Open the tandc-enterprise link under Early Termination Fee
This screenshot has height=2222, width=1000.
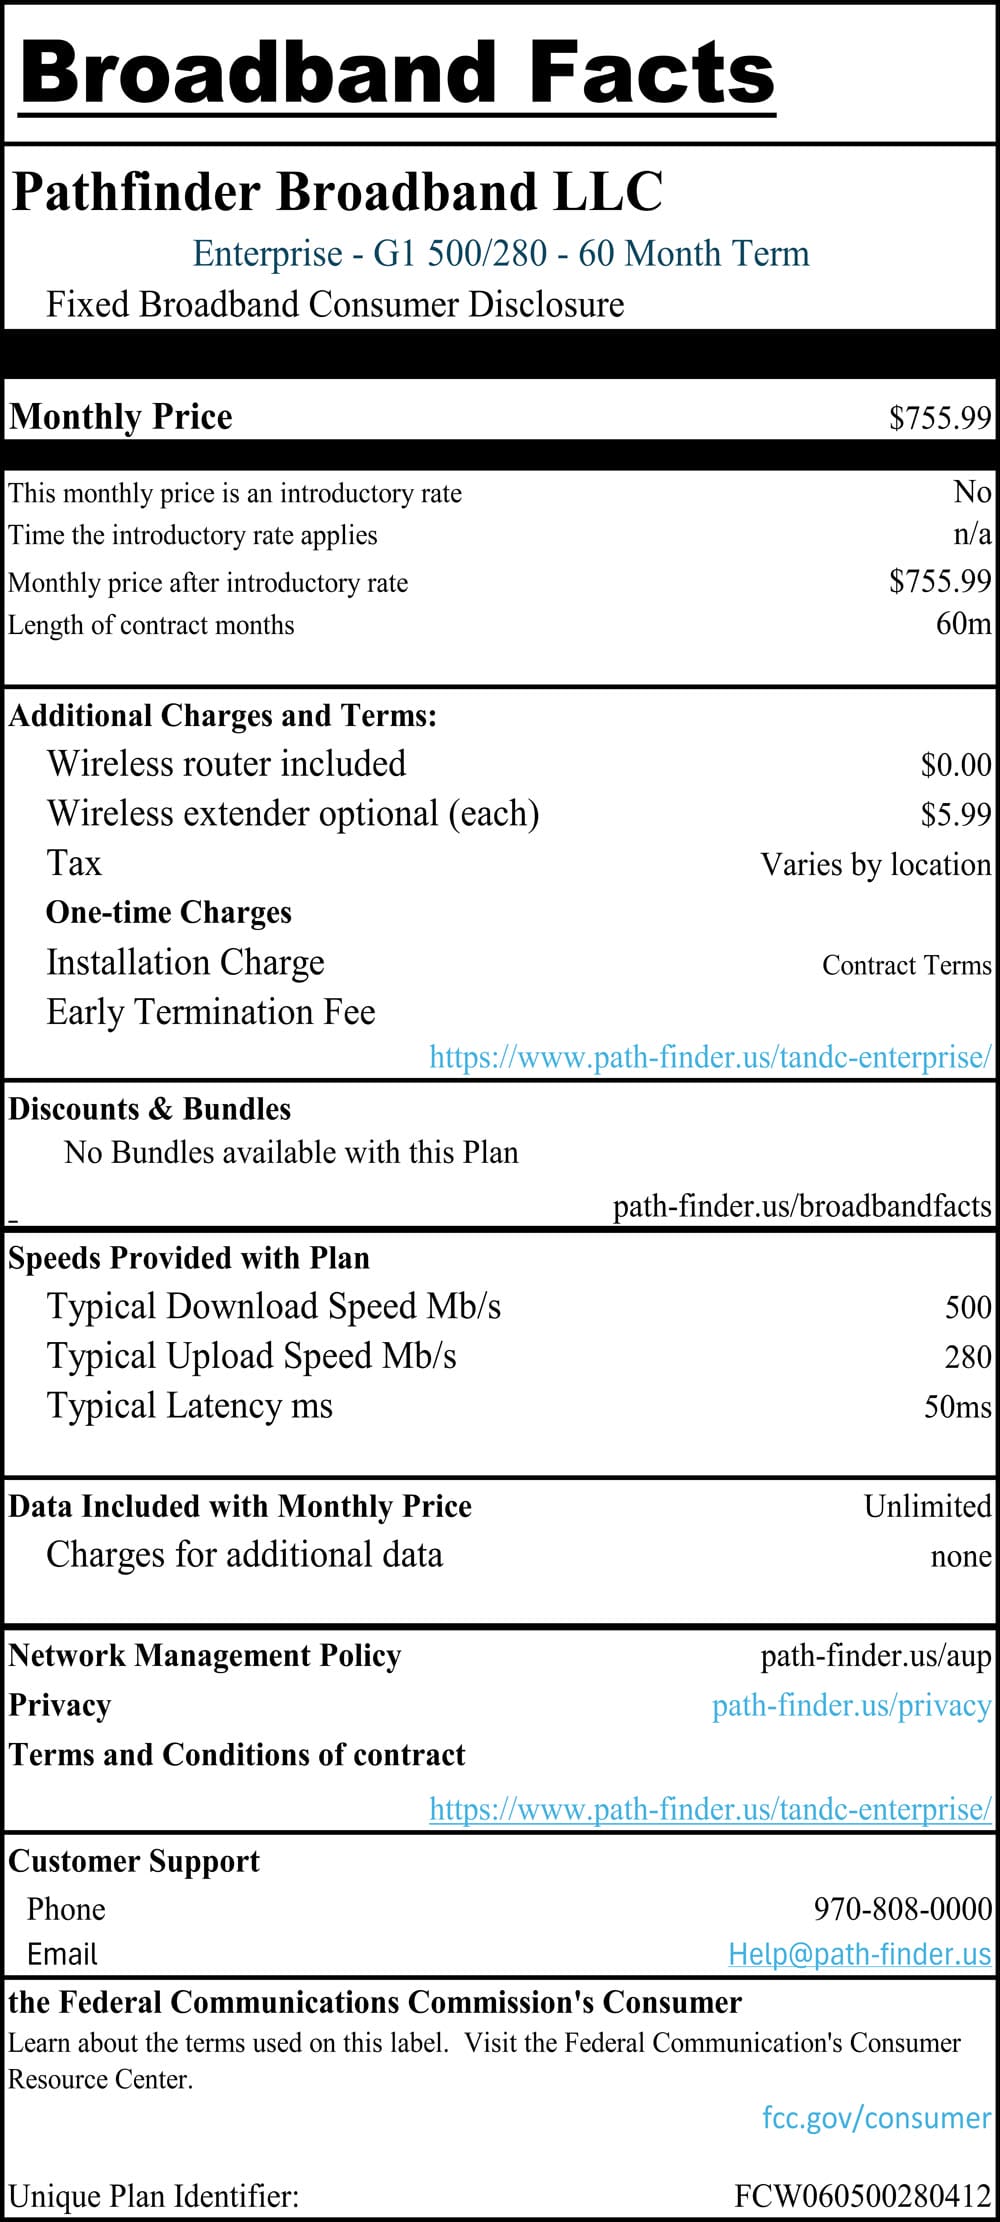(710, 1057)
